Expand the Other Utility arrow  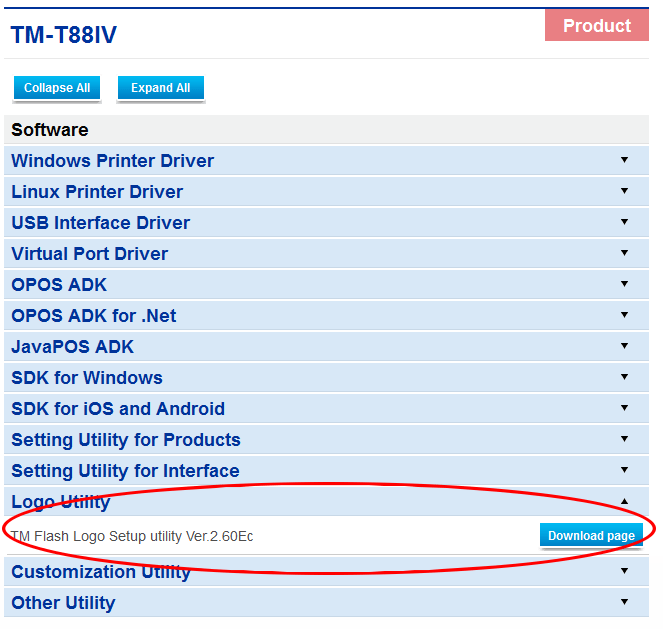click(624, 602)
